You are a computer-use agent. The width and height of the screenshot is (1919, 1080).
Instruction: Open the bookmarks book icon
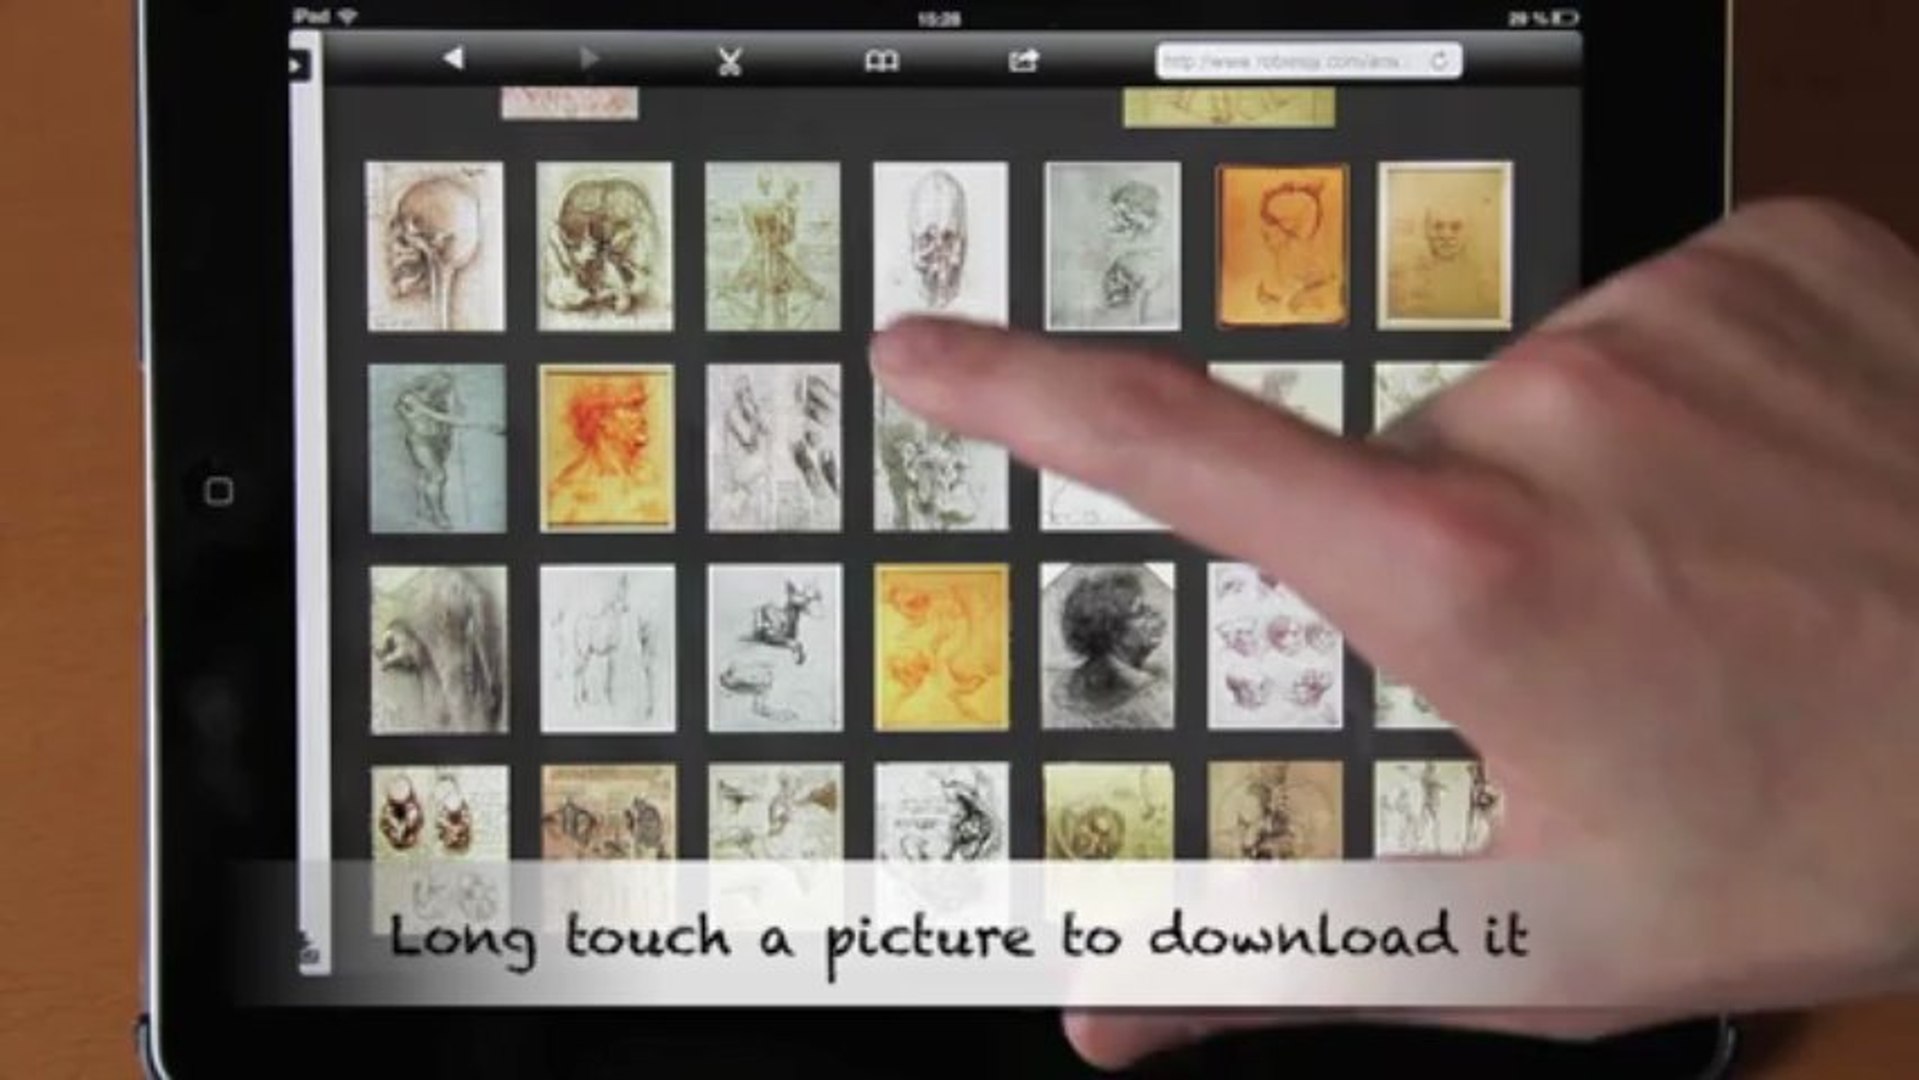click(x=881, y=62)
